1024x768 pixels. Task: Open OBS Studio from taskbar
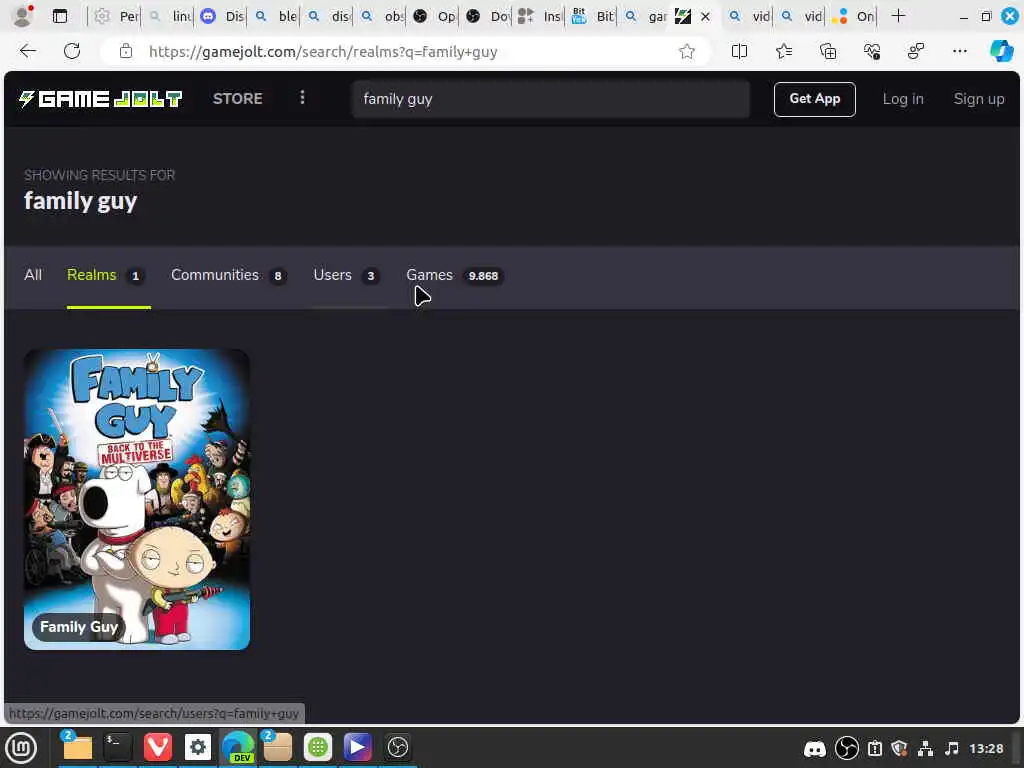click(398, 747)
